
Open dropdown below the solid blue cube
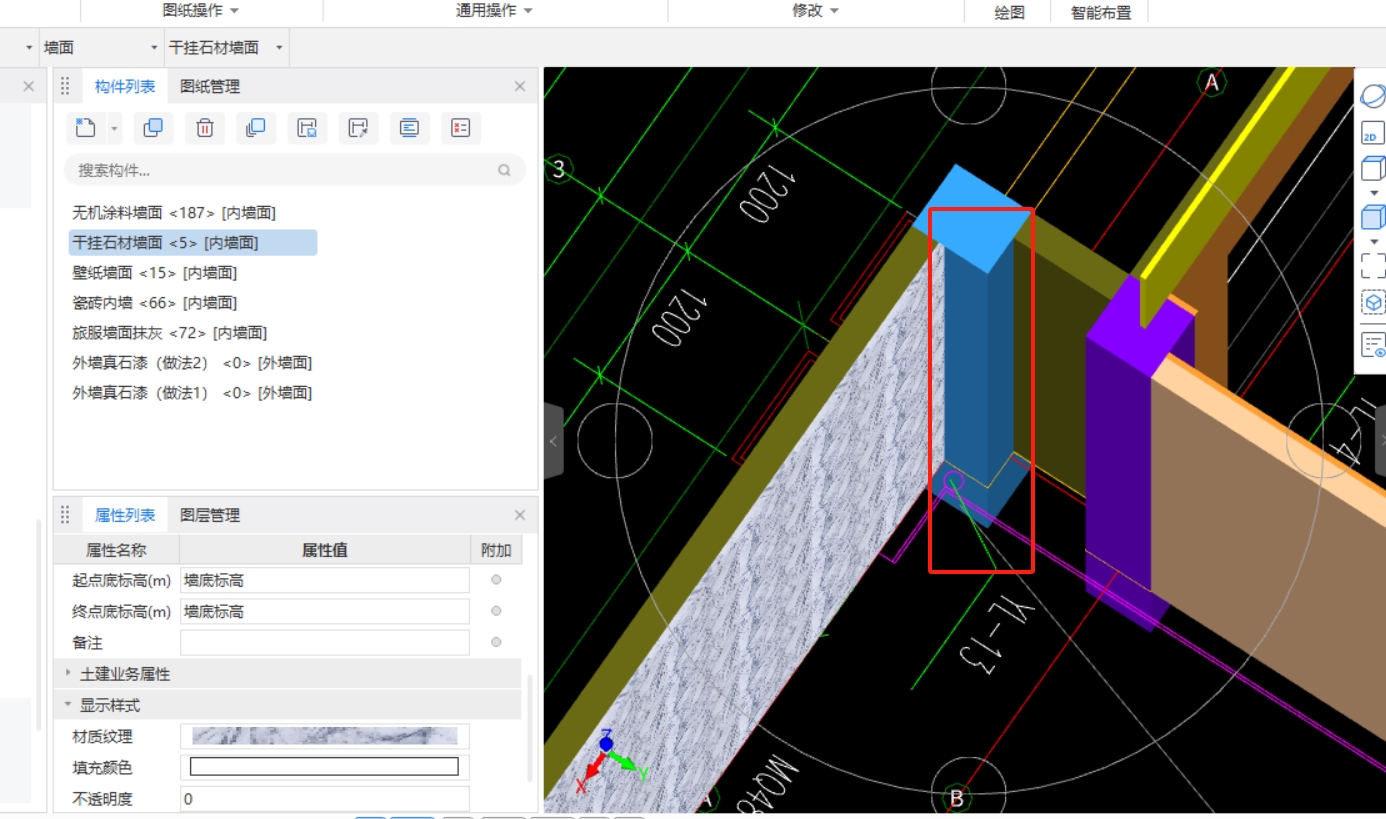pyautogui.click(x=1373, y=241)
